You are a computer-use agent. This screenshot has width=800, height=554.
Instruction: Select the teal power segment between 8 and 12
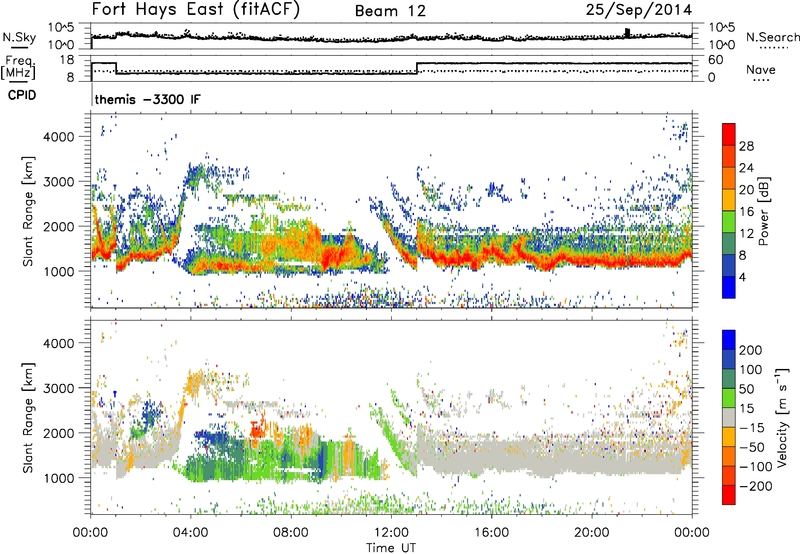[x=729, y=244]
